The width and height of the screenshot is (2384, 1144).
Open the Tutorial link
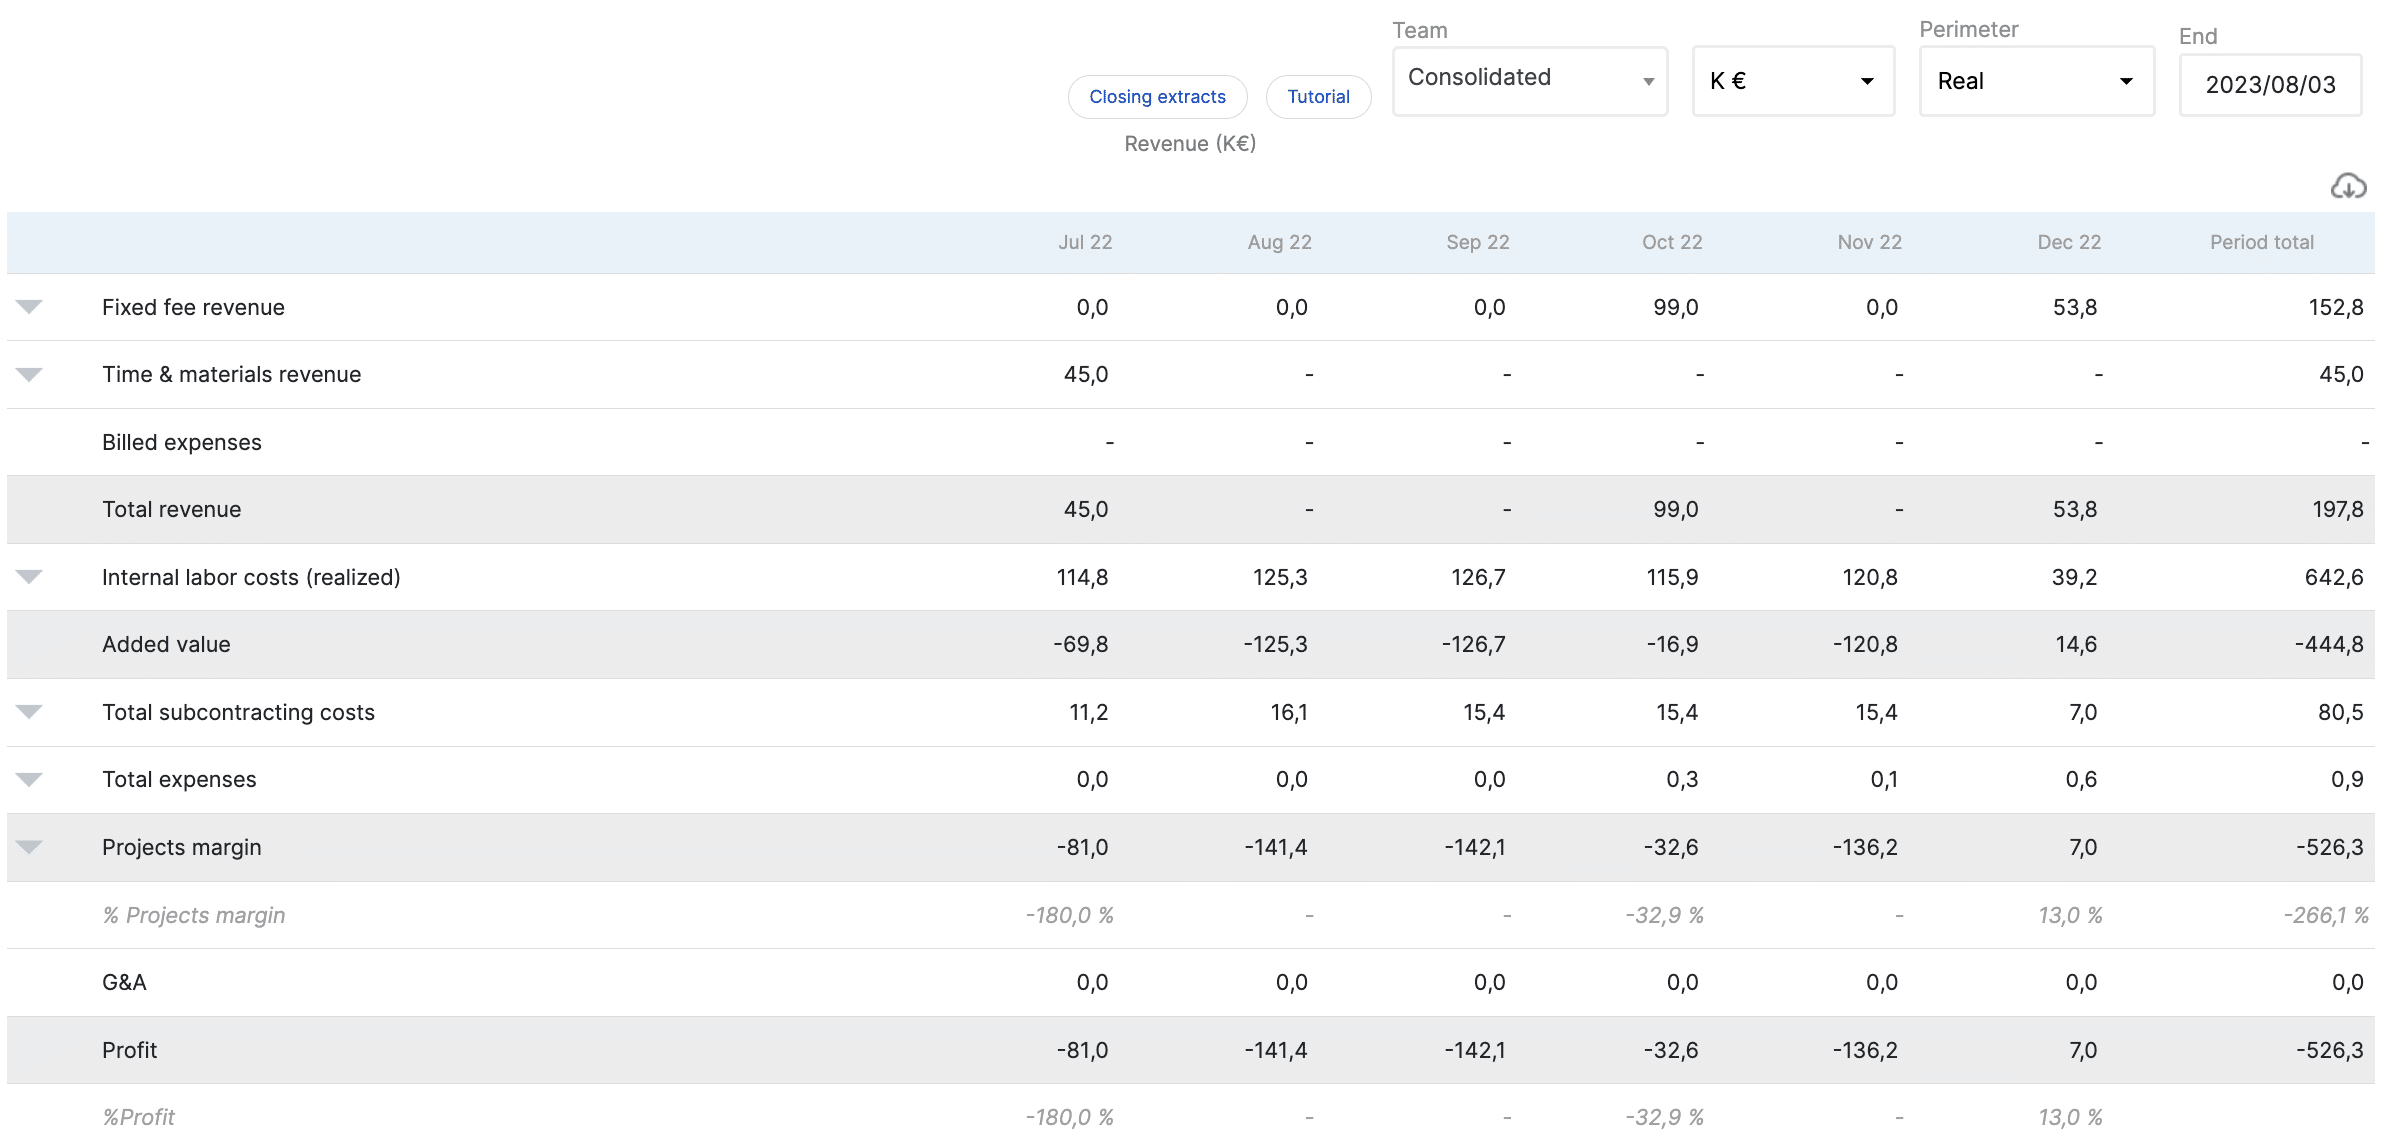pos(1318,97)
